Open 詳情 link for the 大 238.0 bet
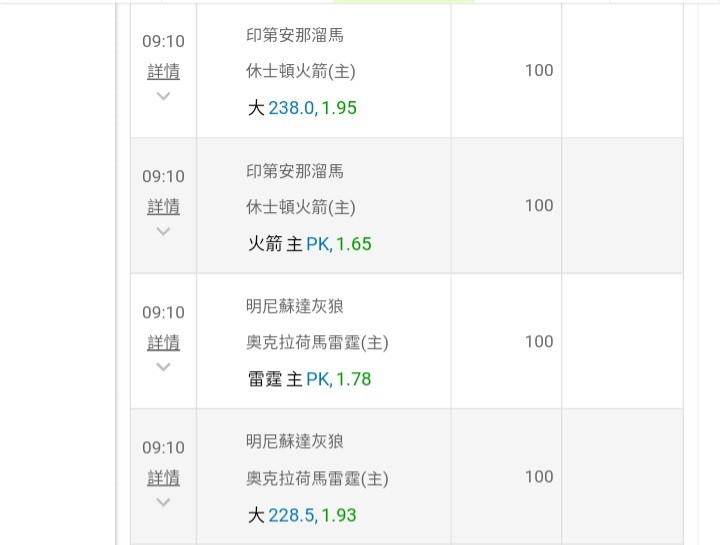Screen dimensions: 720x545 tap(163, 71)
